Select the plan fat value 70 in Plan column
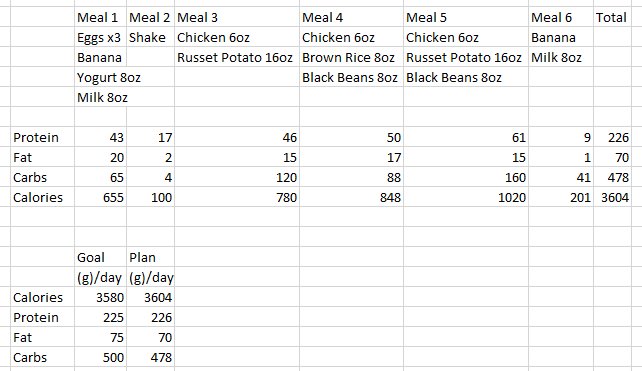 150,337
